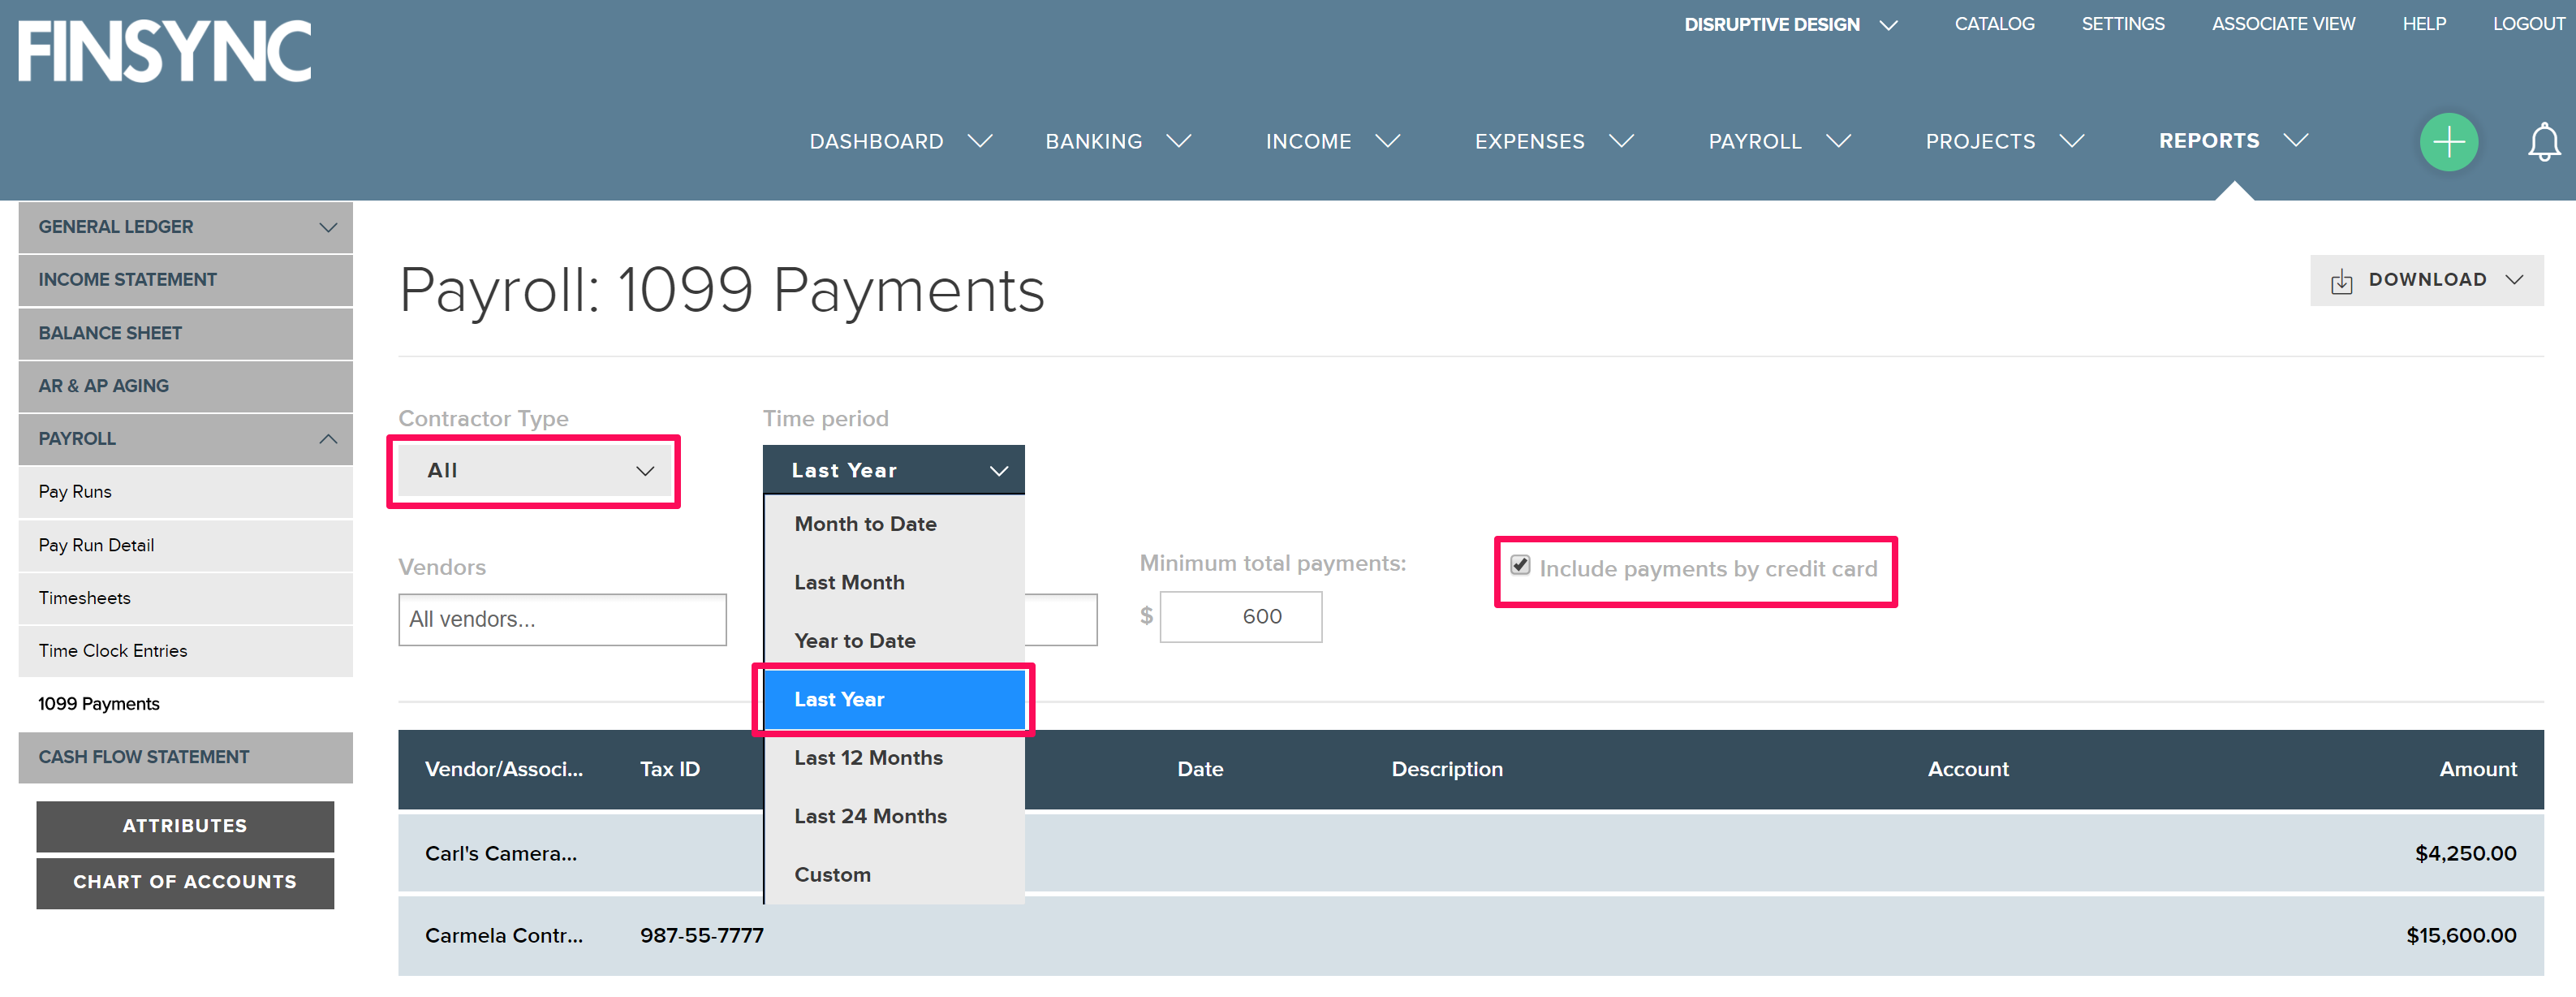Open Pay Run Detail report
Image resolution: width=2576 pixels, height=997 pixels.
(x=186, y=545)
